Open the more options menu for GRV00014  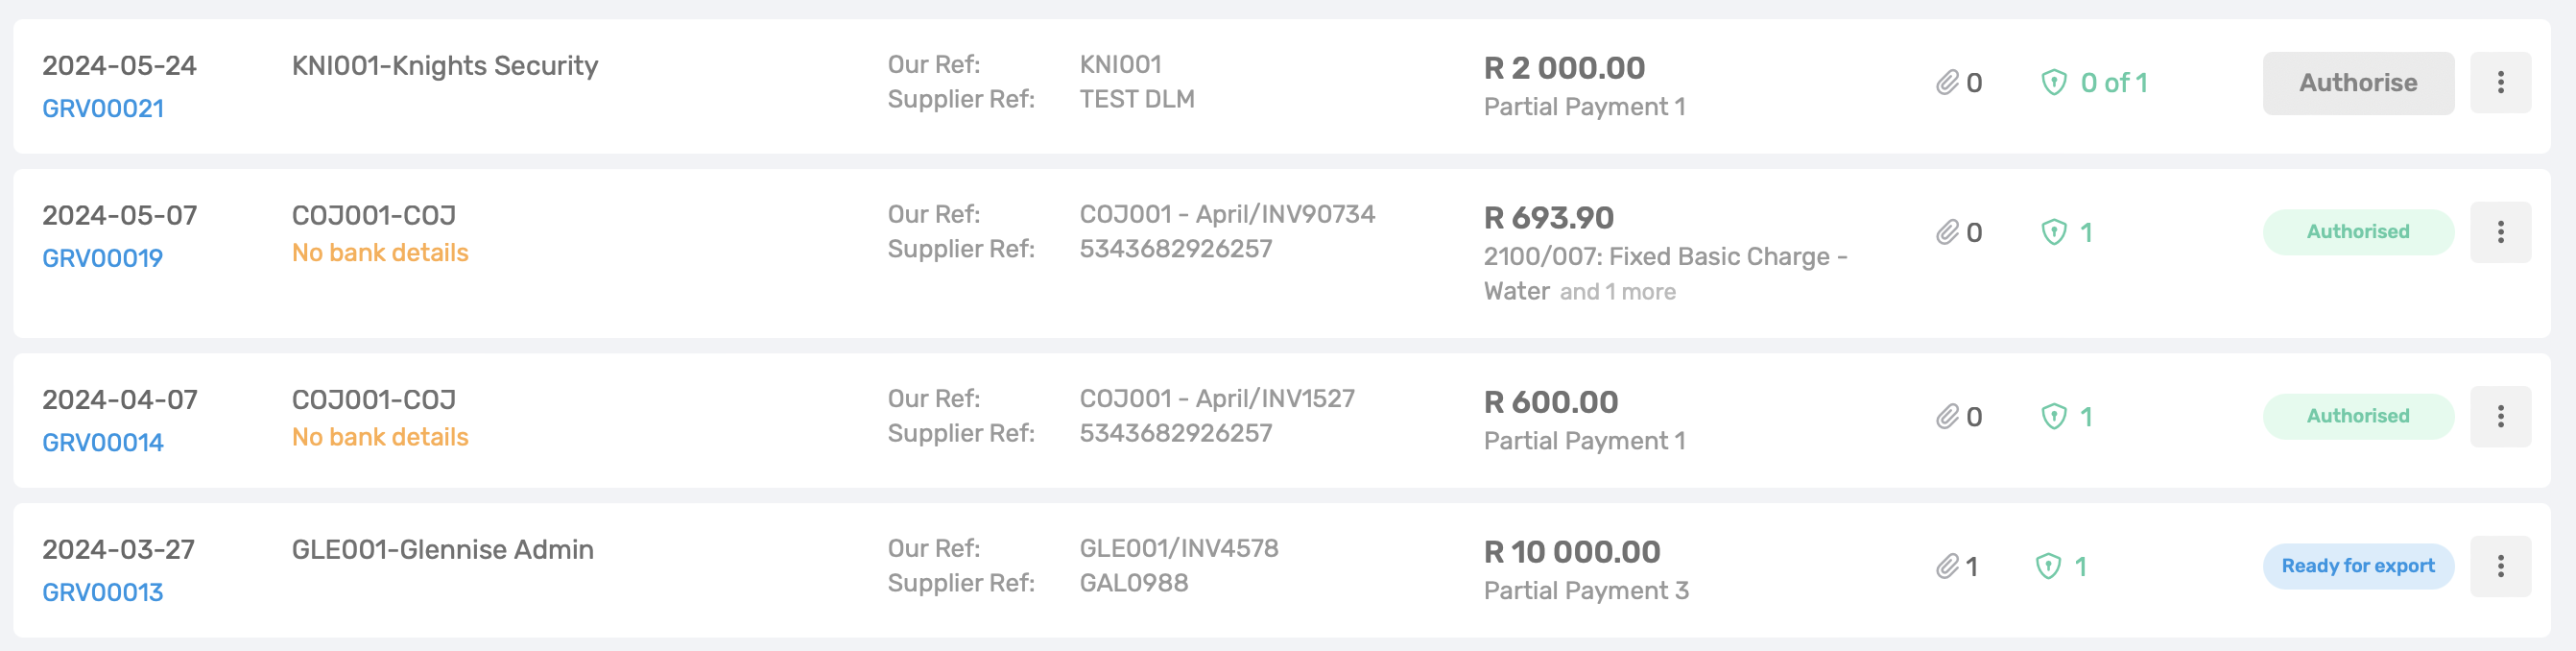tap(2500, 416)
